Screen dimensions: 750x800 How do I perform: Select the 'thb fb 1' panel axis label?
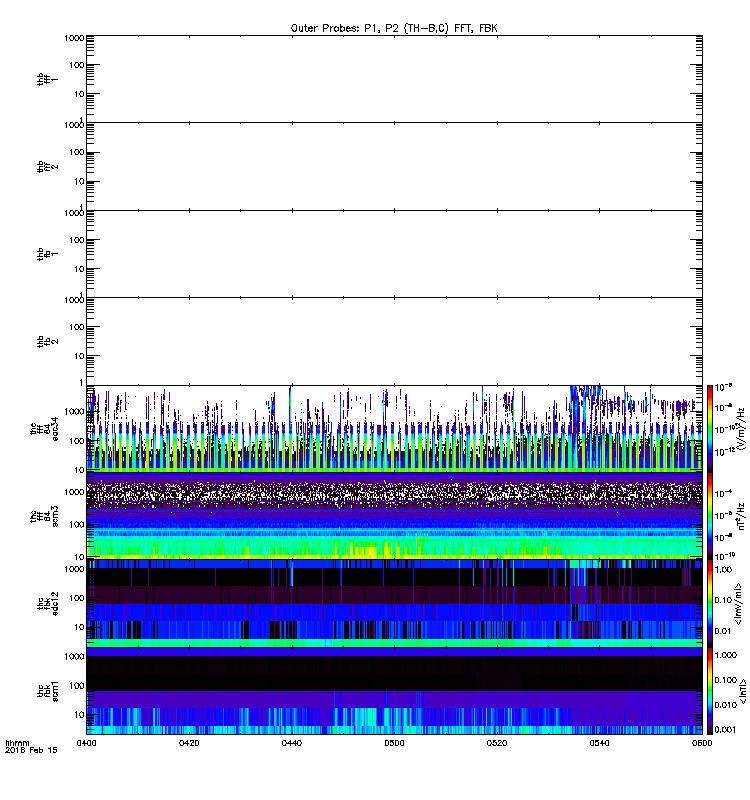[x=47, y=254]
